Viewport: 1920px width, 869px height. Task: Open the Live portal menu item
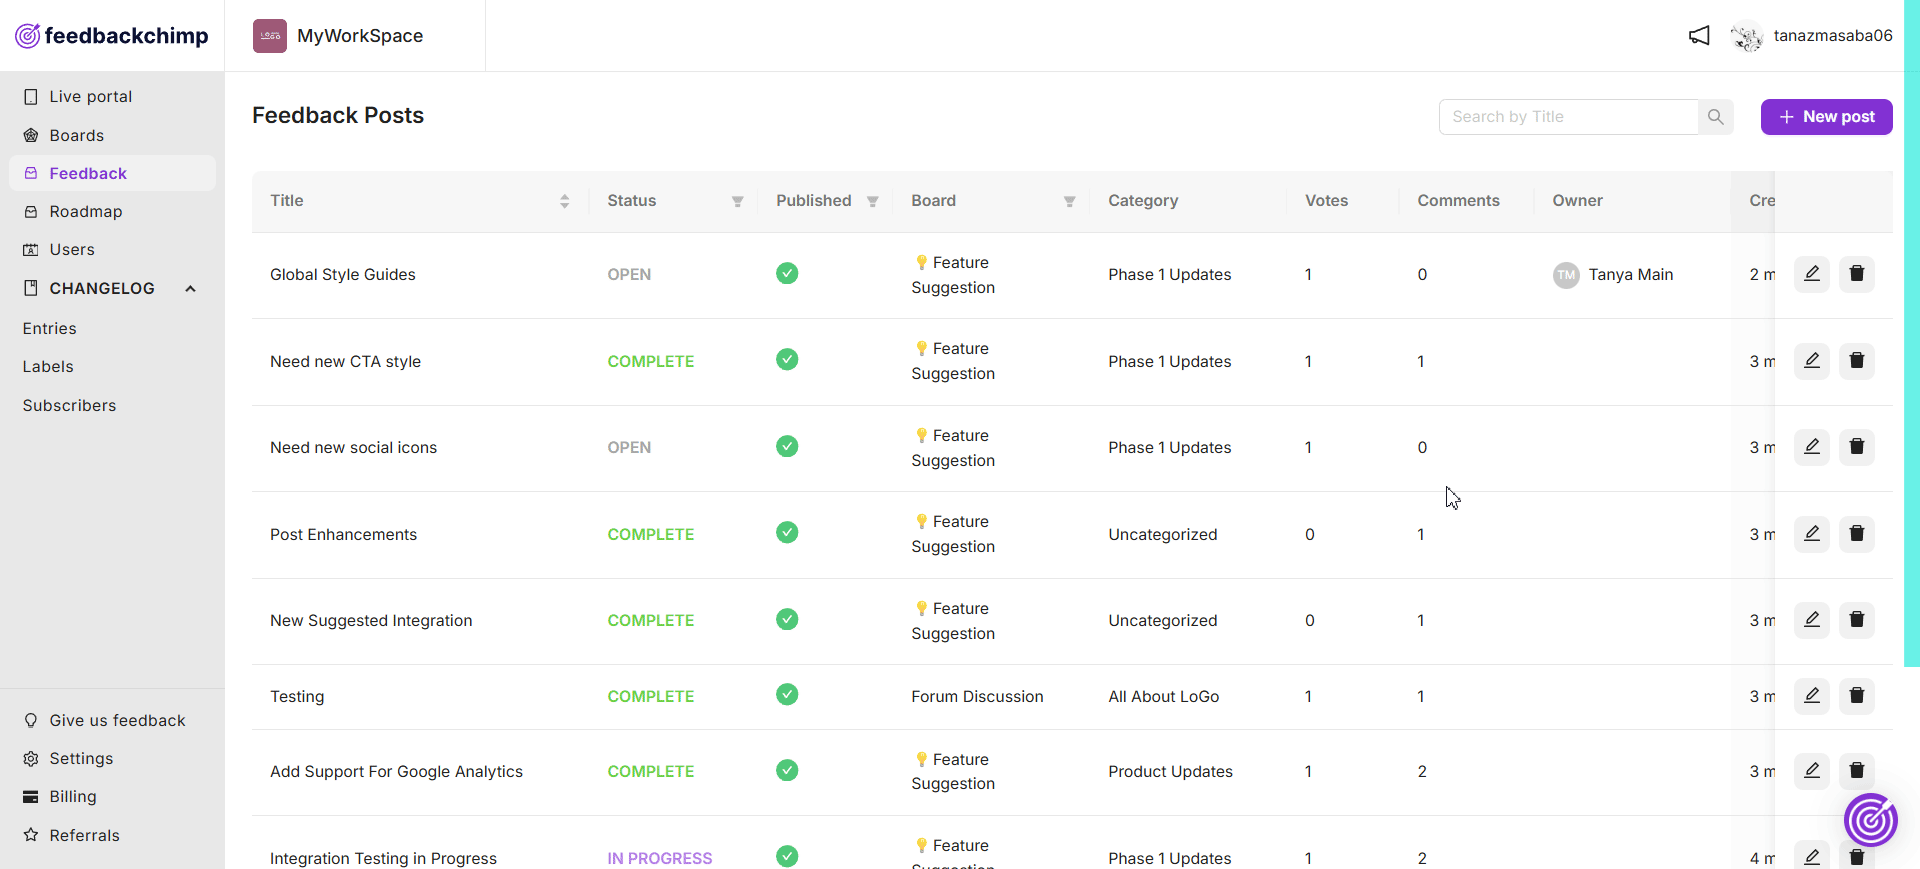click(x=112, y=97)
